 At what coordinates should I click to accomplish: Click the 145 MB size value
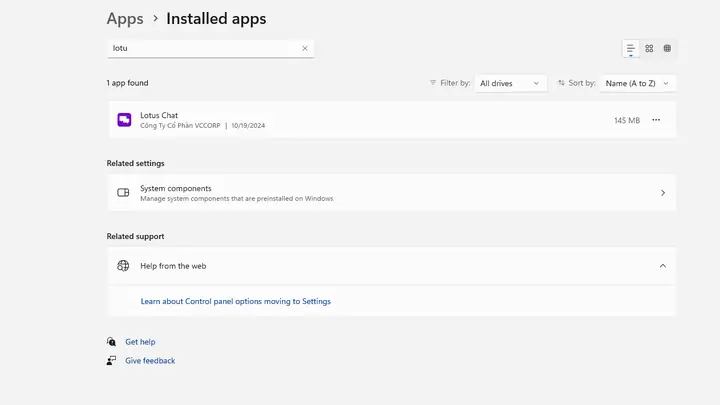627,120
